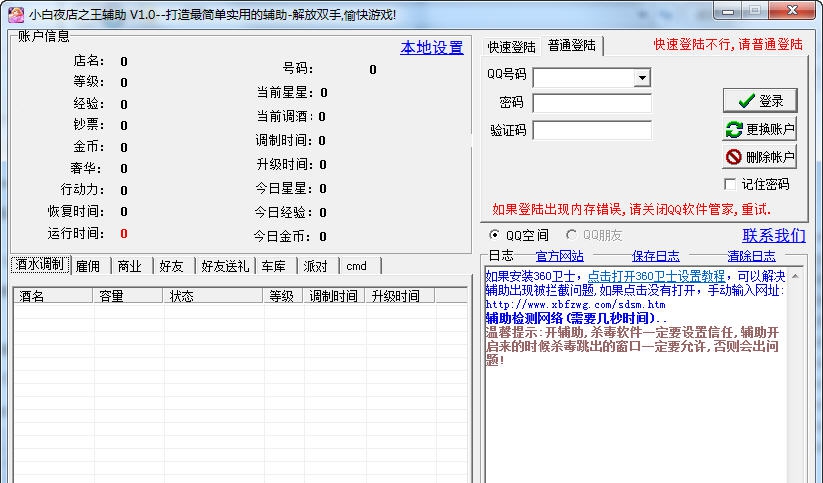Click the 删除帐户 delete account button
Image resolution: width=823 pixels, height=483 pixels.
(x=759, y=156)
